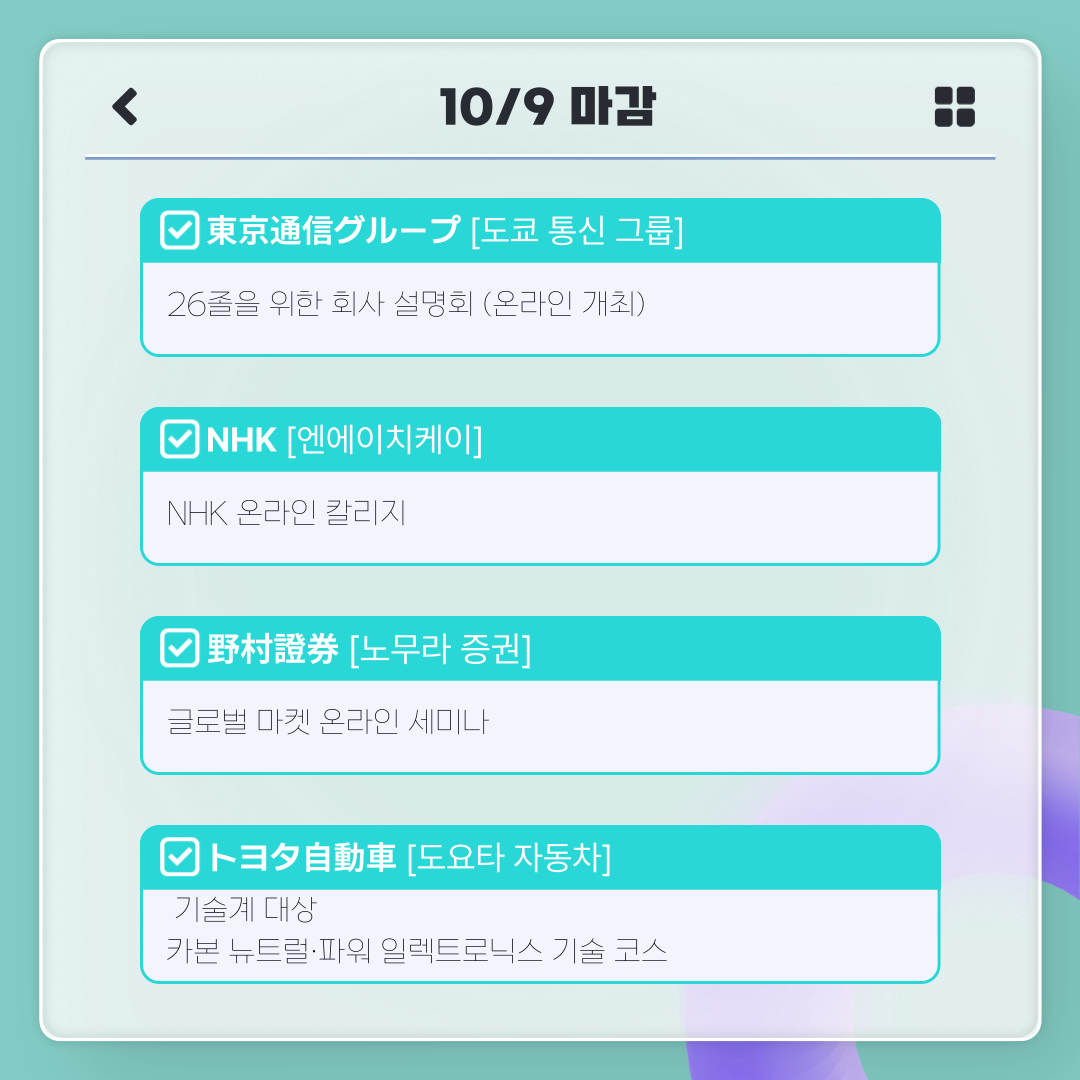Open the NHK 온라인 칼리지 entry
The width and height of the screenshot is (1080, 1080).
287,512
